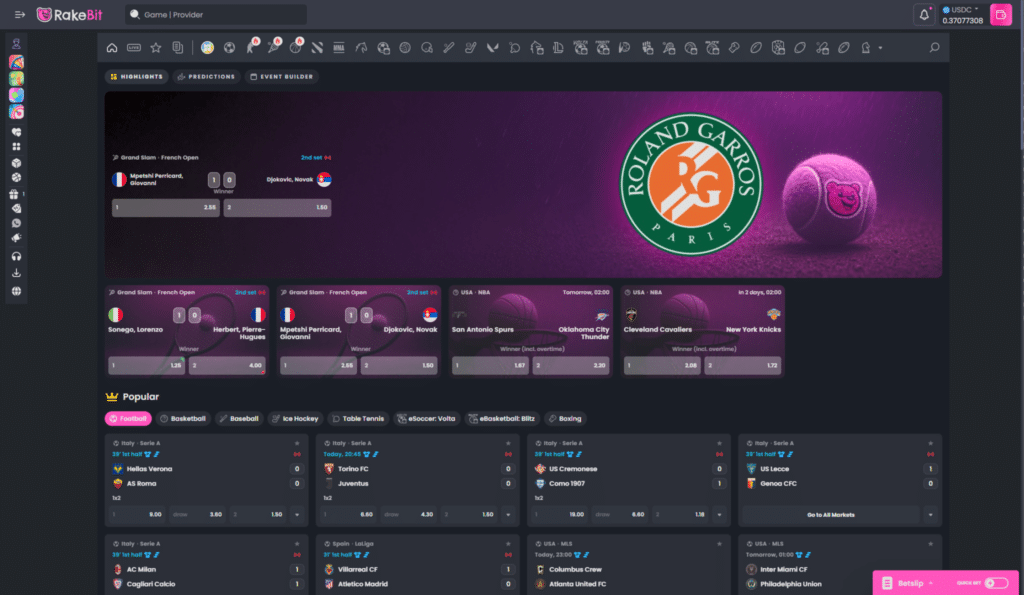Select the Basketball popular filter
This screenshot has height=595, width=1024.
point(183,419)
